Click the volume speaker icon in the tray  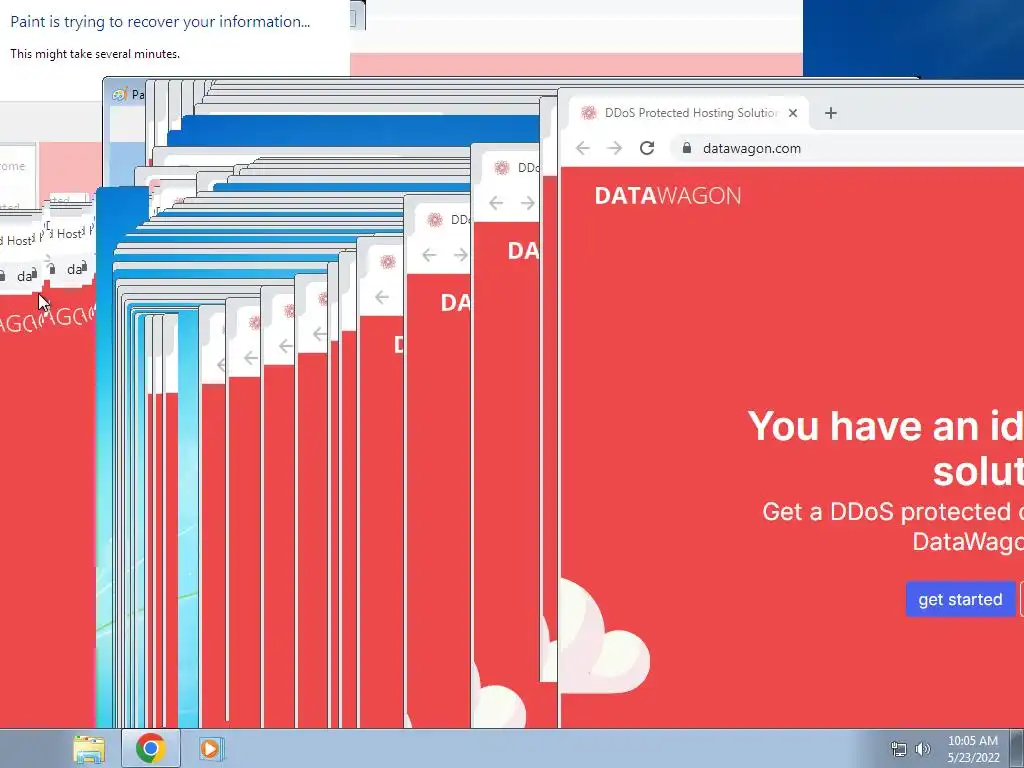pos(923,749)
